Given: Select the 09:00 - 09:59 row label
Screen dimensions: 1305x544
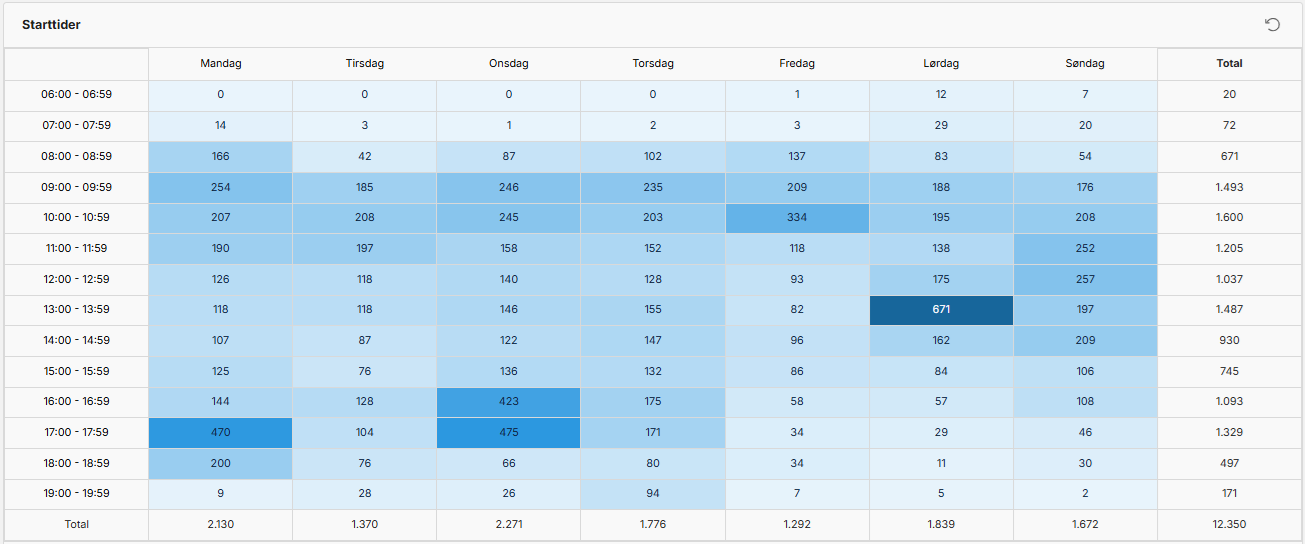Looking at the screenshot, I should click(76, 187).
